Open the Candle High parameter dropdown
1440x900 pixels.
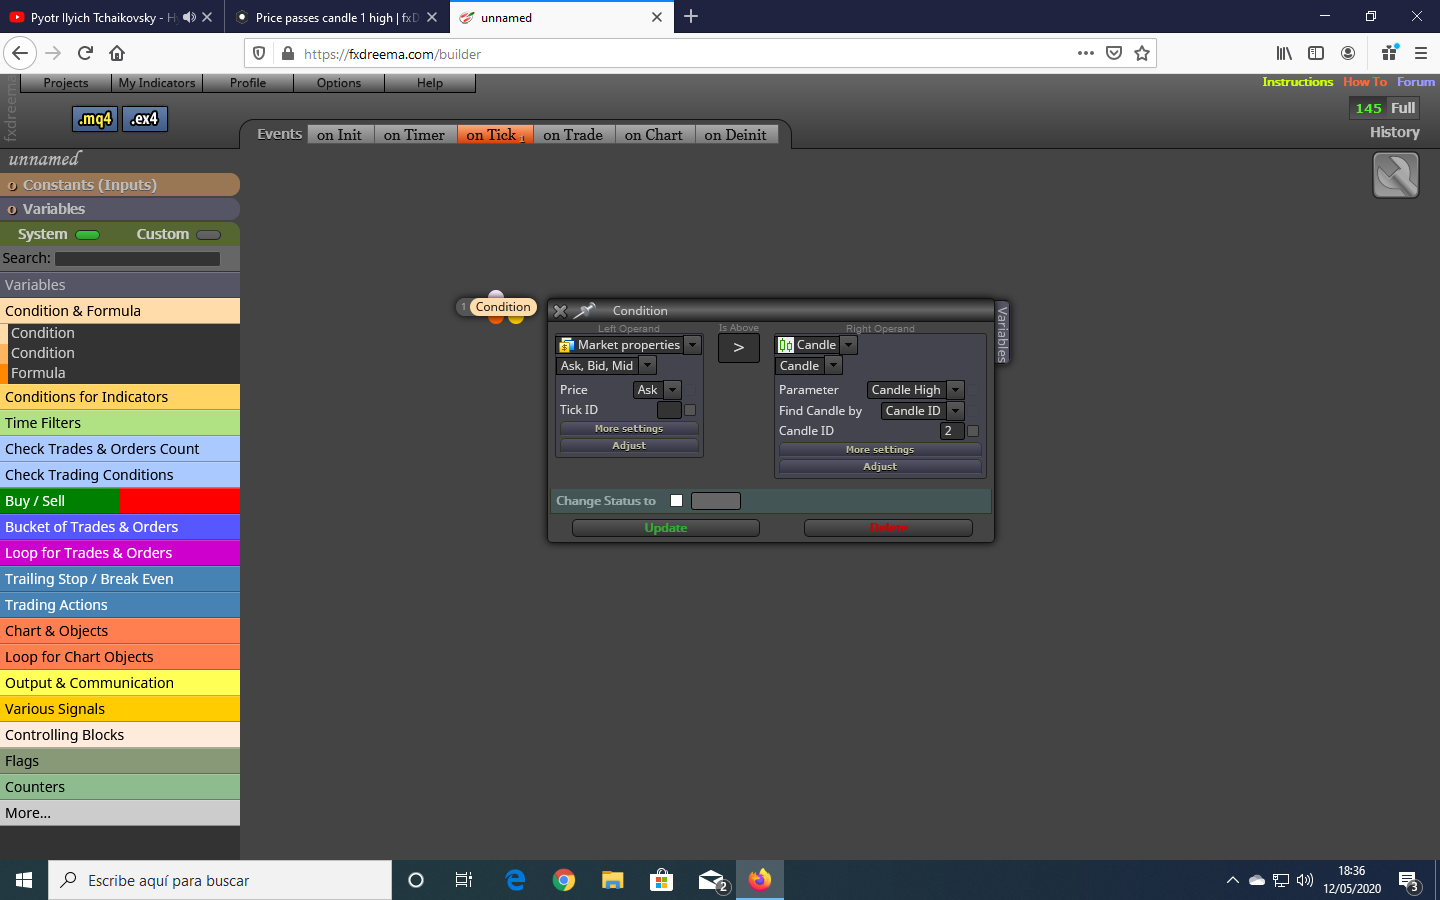point(955,390)
